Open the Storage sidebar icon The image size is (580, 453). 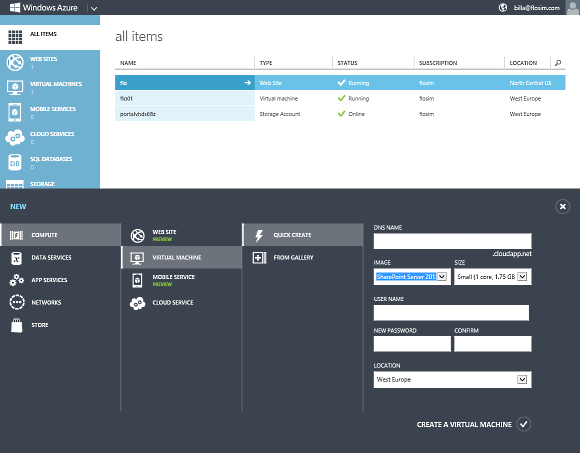pyautogui.click(x=15, y=184)
